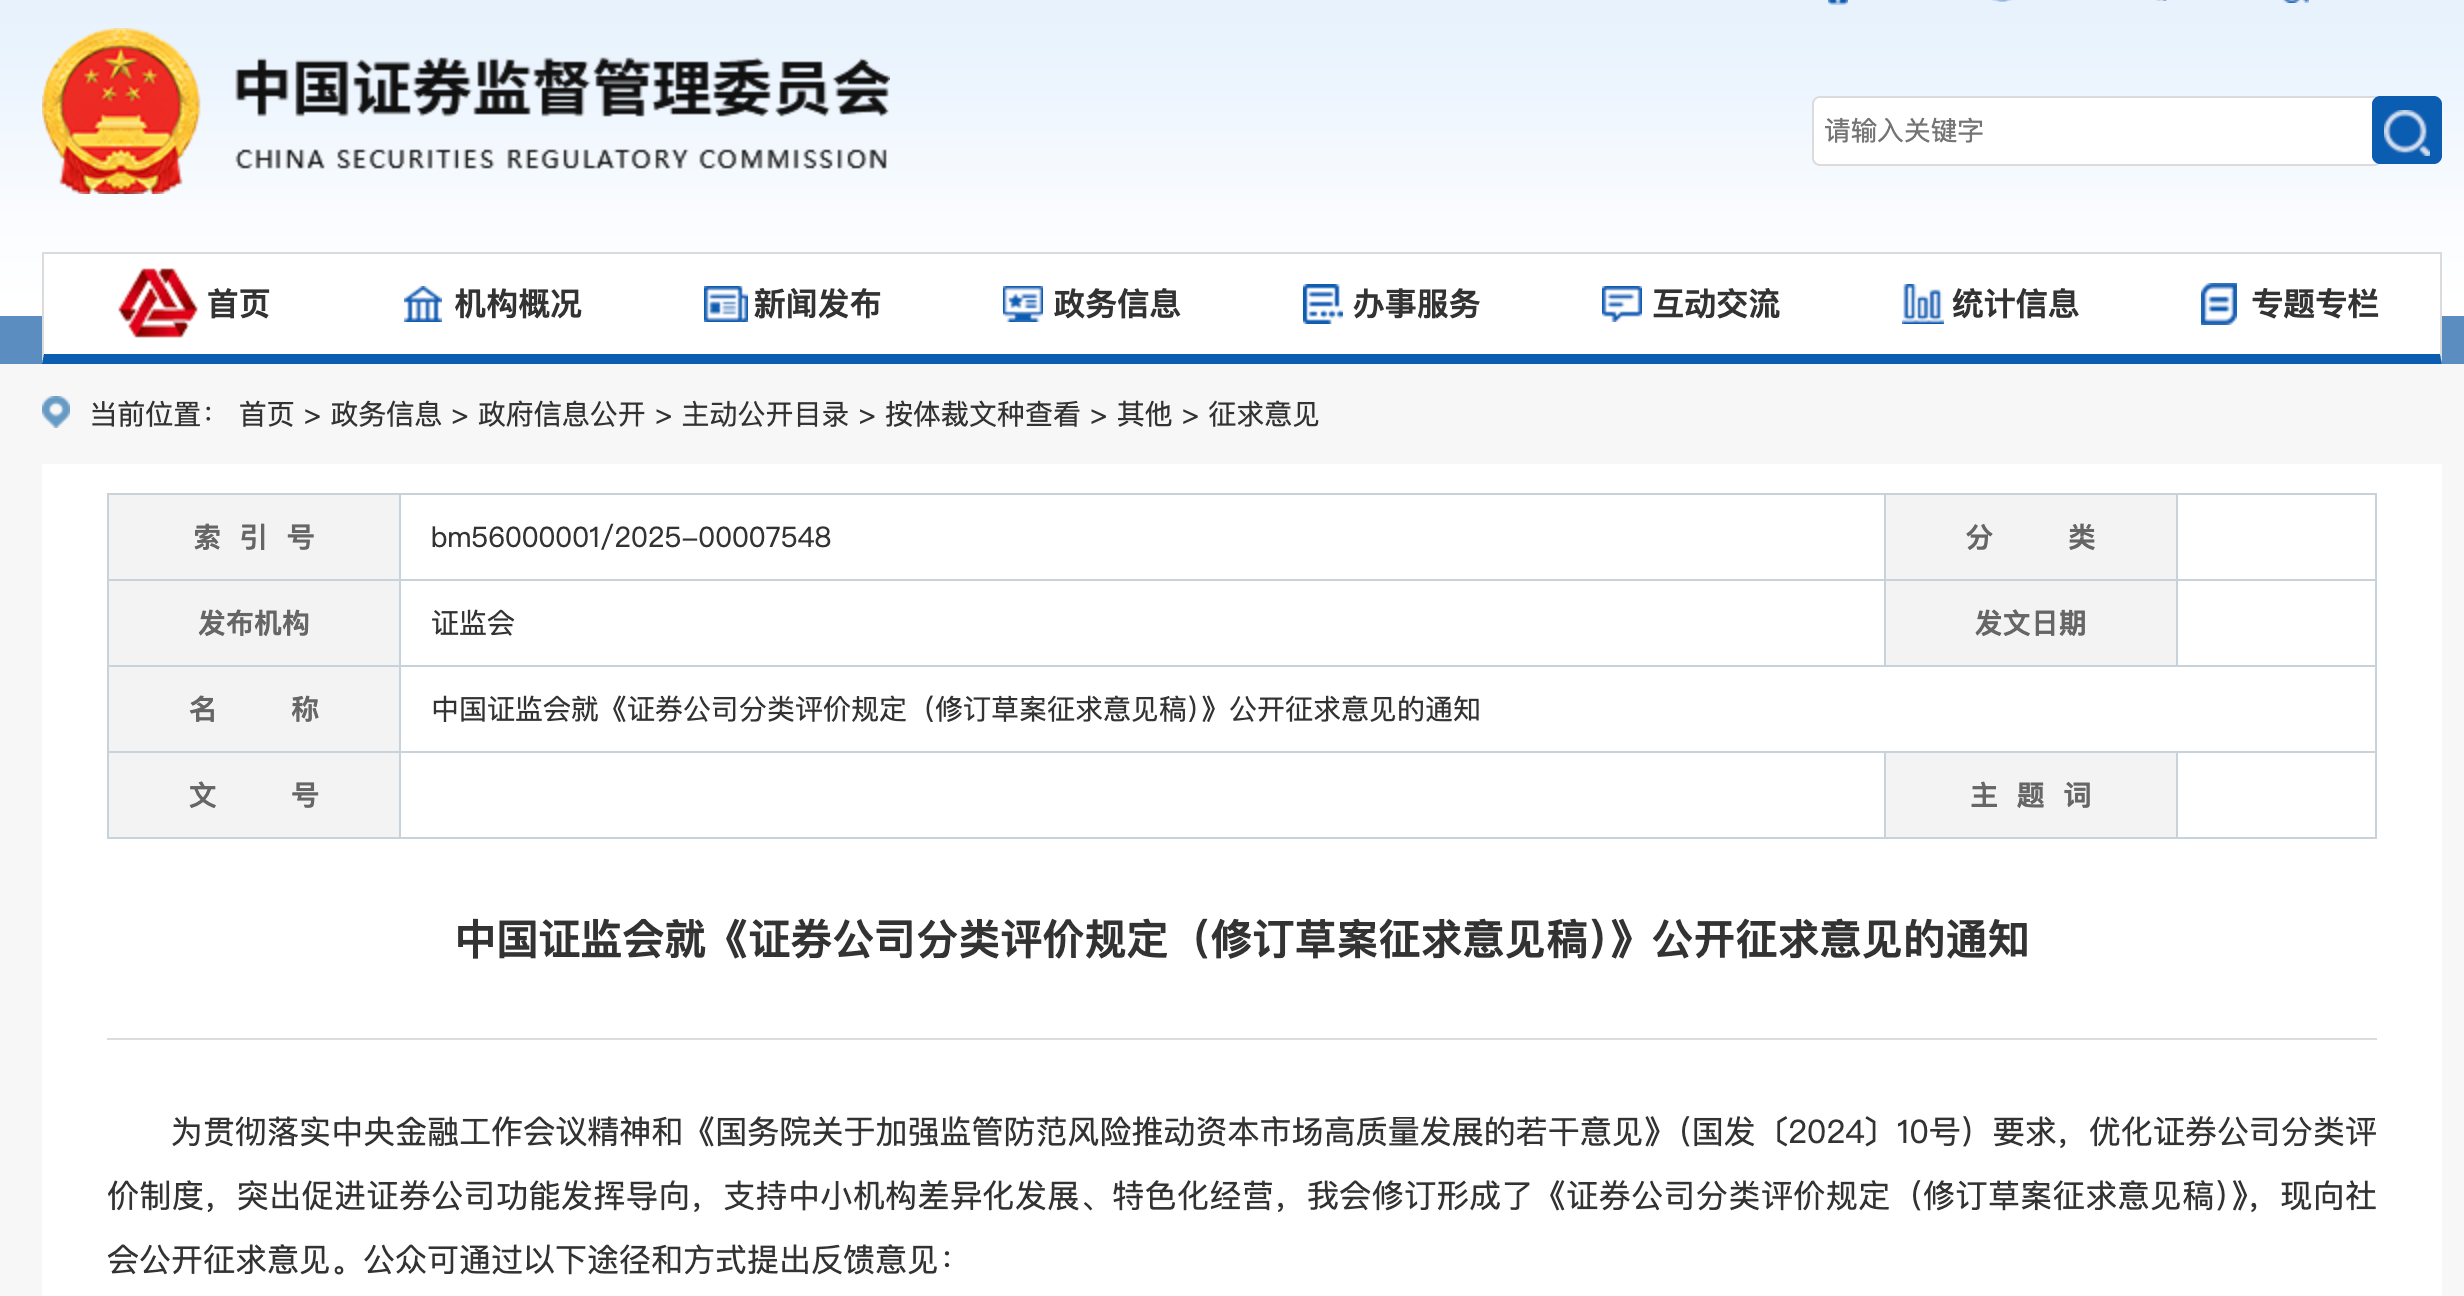Image resolution: width=2464 pixels, height=1296 pixels.
Task: Open the 按体裁文种查看 breadcrumb link
Action: 982,414
